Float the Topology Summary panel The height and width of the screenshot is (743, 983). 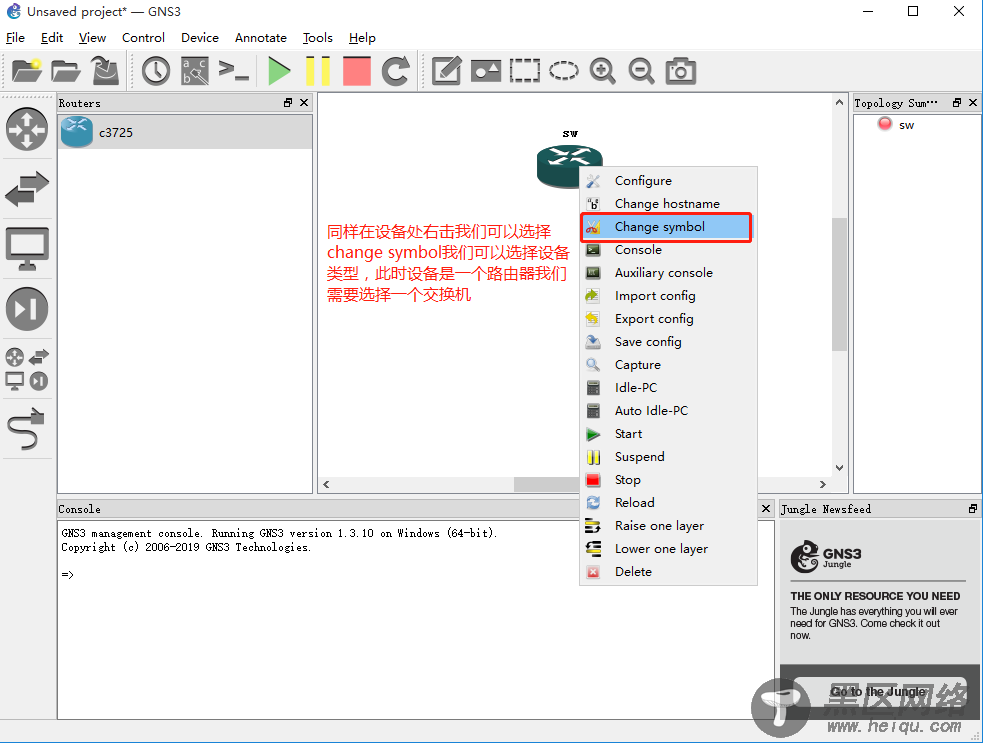957,102
